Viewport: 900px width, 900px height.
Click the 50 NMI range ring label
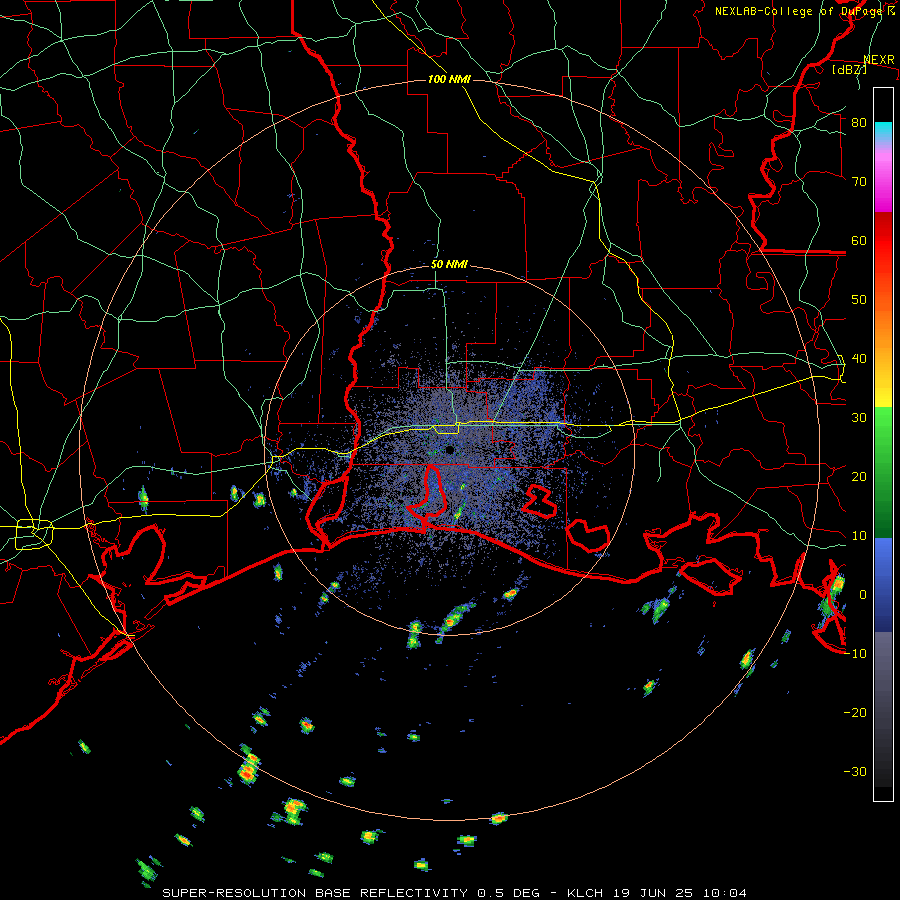pos(449,265)
